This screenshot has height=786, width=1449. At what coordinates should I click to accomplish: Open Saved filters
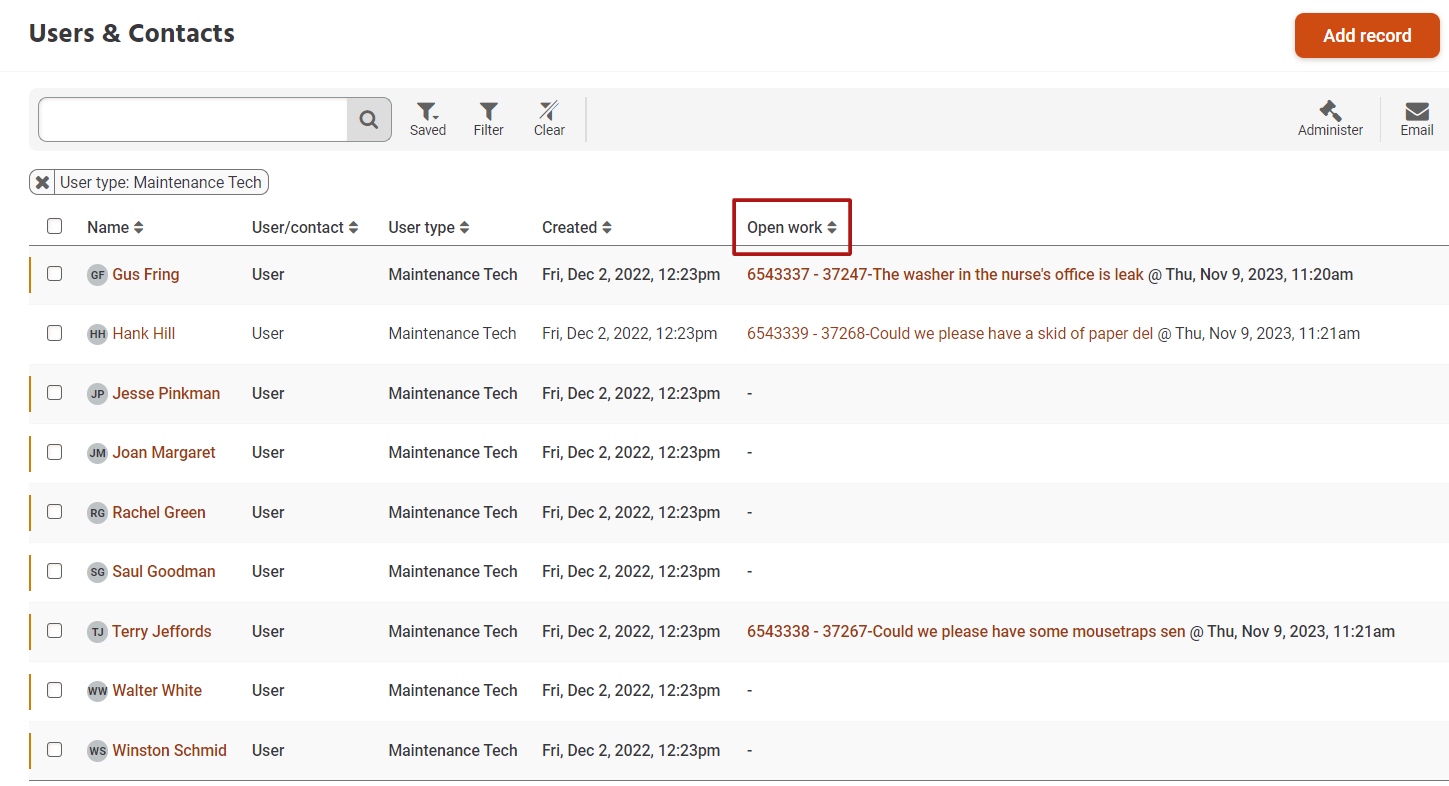coord(428,119)
